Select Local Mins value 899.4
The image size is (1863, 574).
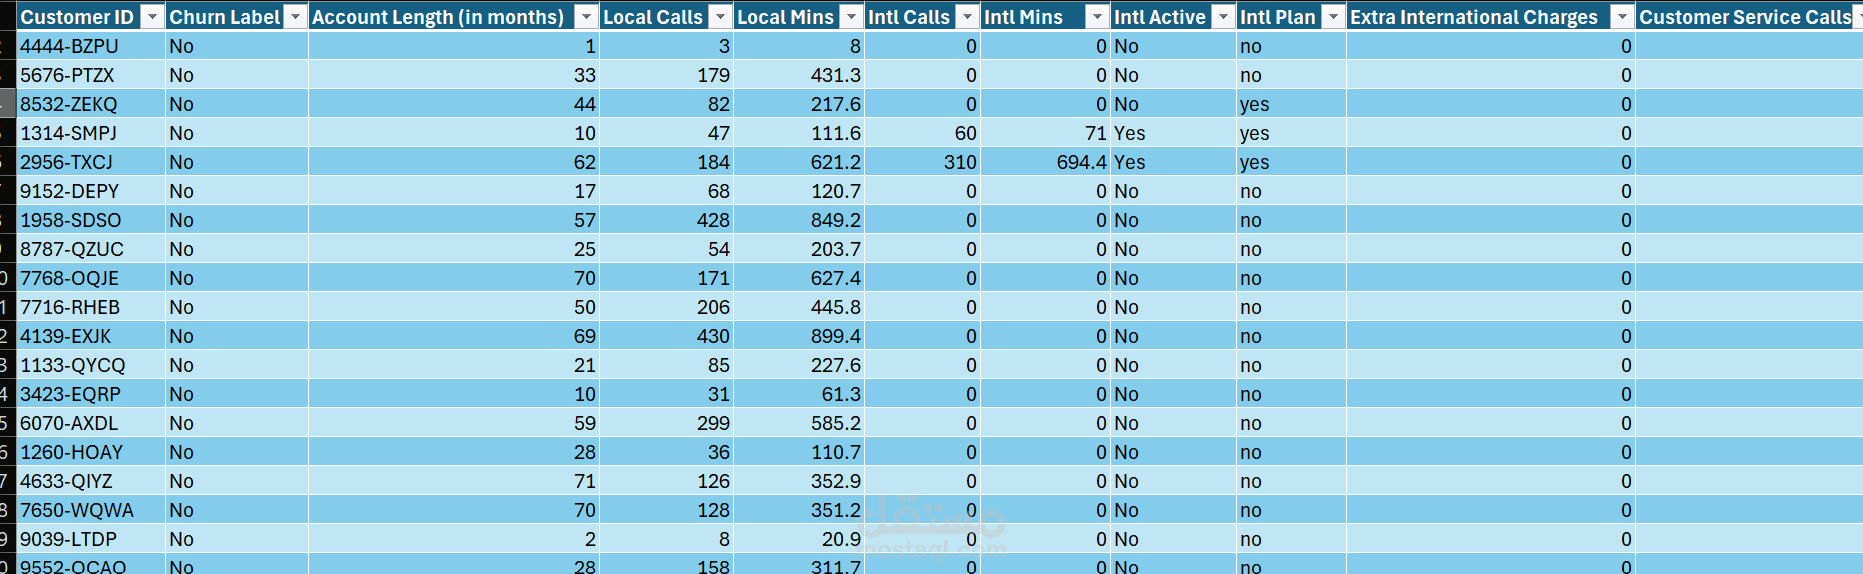(x=798, y=336)
